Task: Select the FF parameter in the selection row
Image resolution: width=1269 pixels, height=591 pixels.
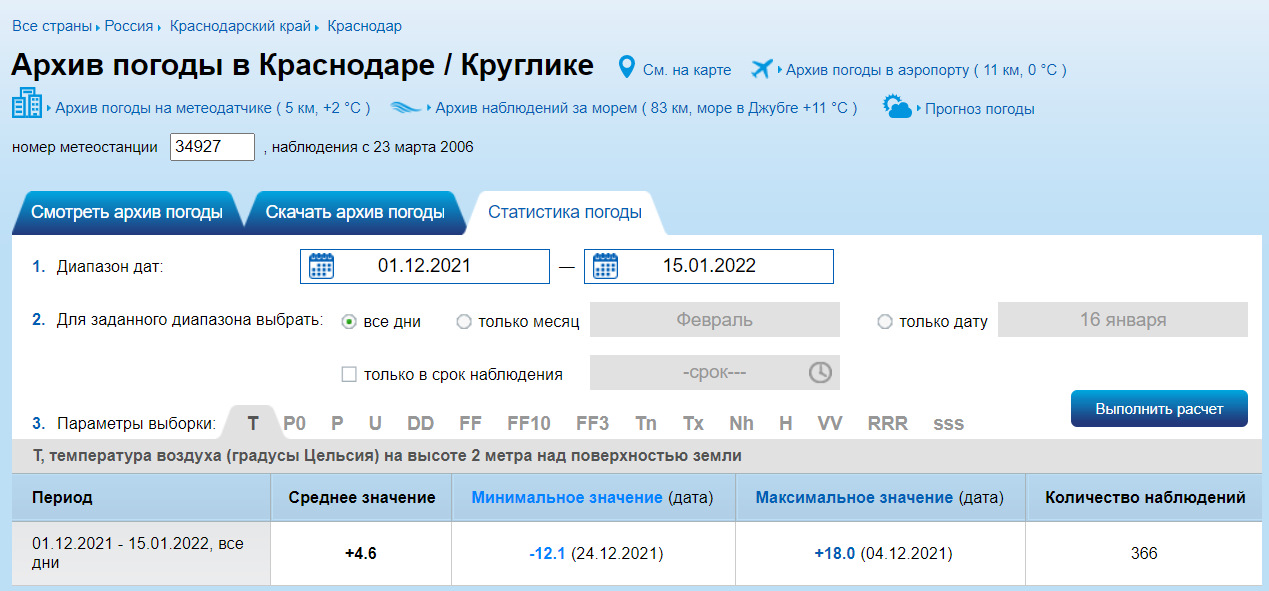Action: pos(470,423)
